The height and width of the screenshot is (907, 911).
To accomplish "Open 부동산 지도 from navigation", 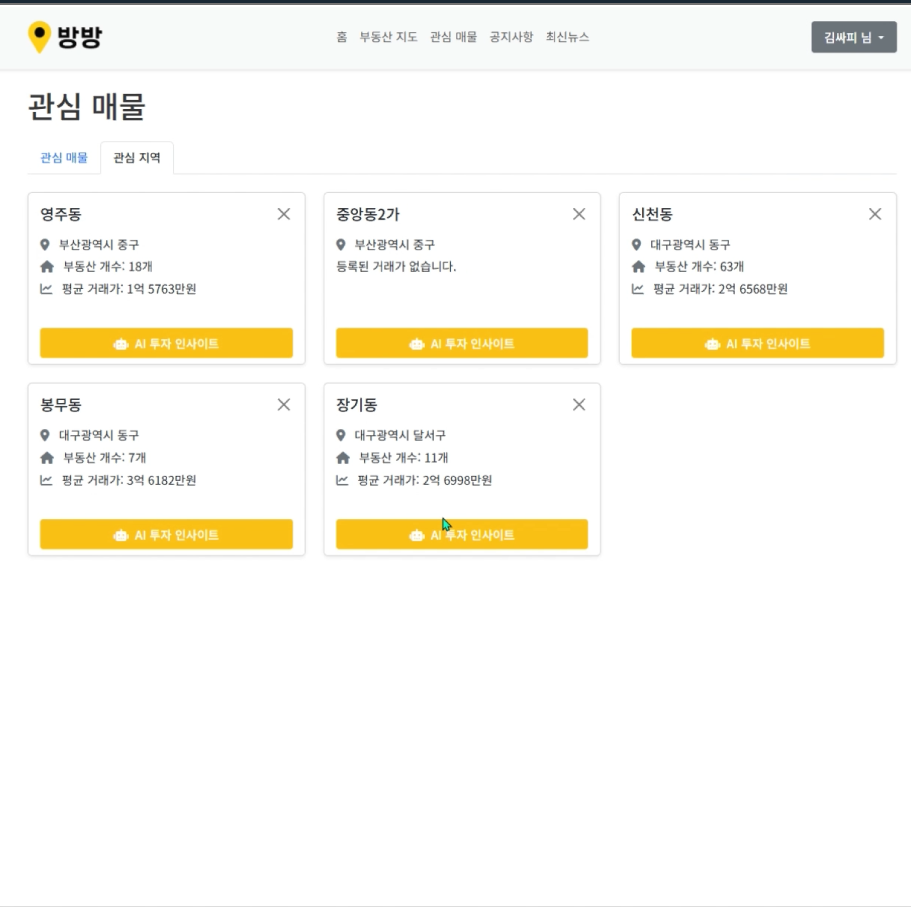I will 388,37.
